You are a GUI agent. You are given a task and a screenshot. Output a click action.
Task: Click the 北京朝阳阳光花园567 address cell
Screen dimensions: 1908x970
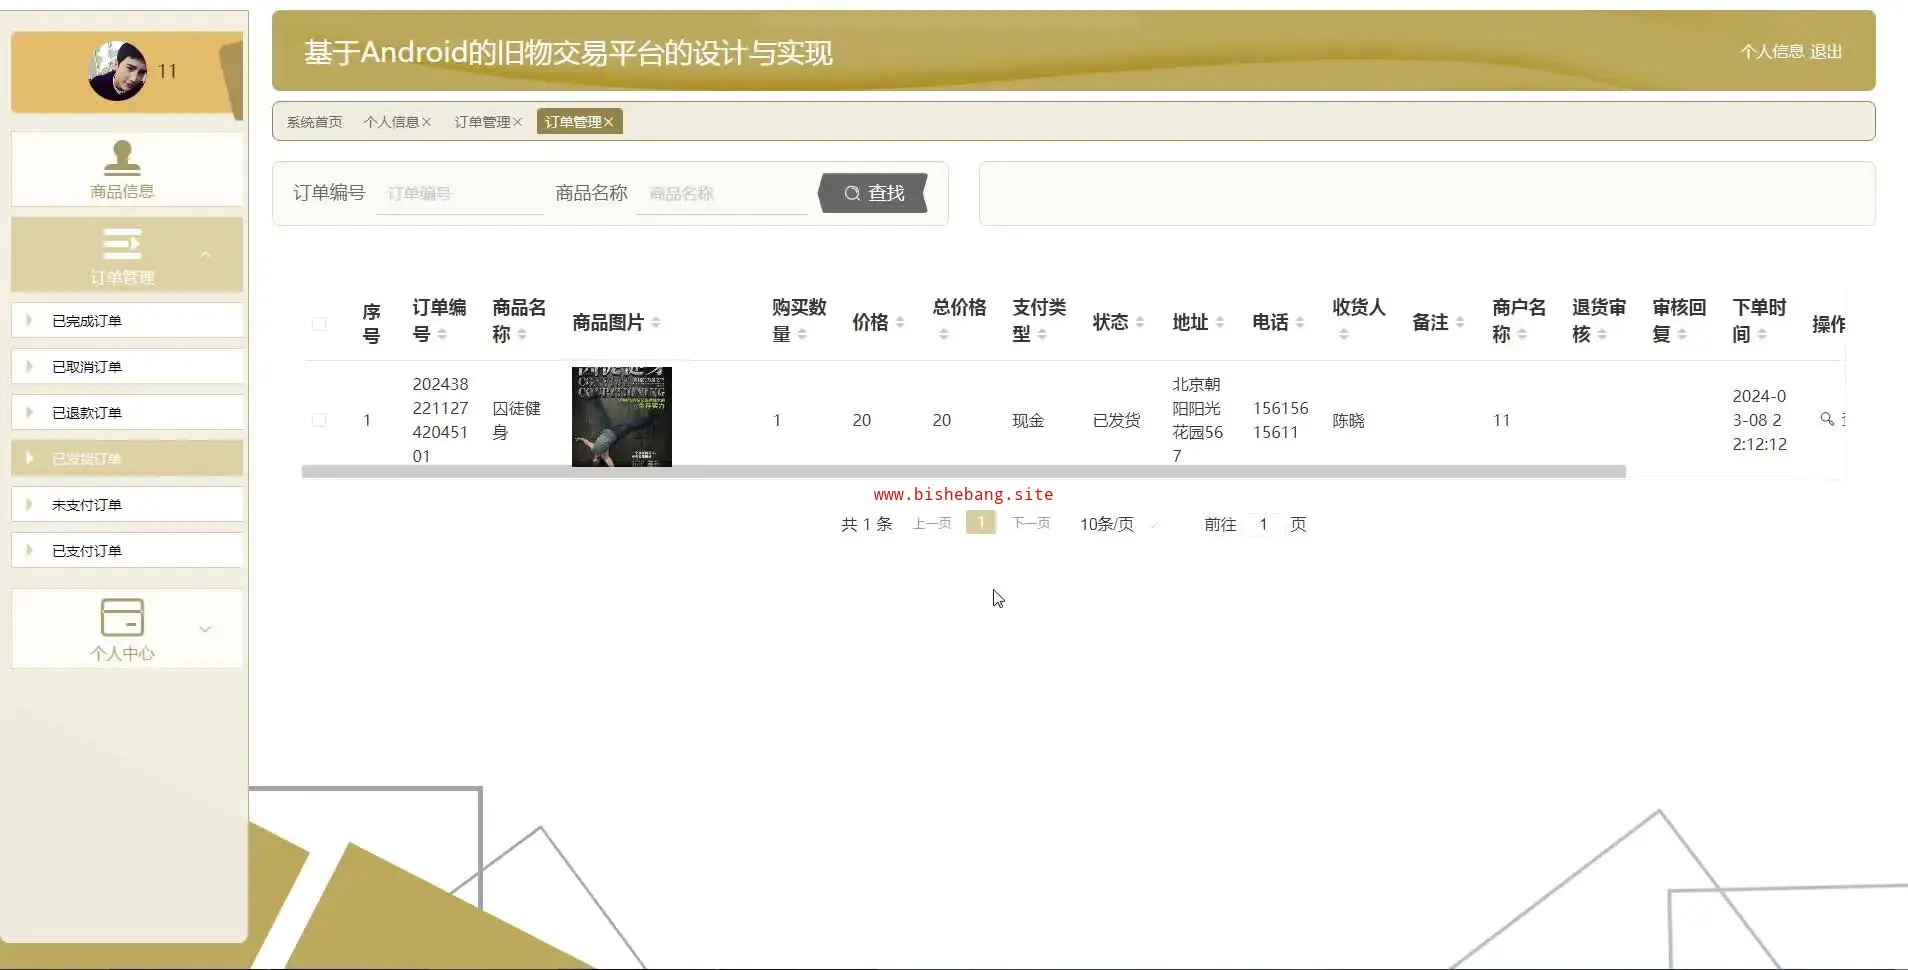click(x=1198, y=420)
